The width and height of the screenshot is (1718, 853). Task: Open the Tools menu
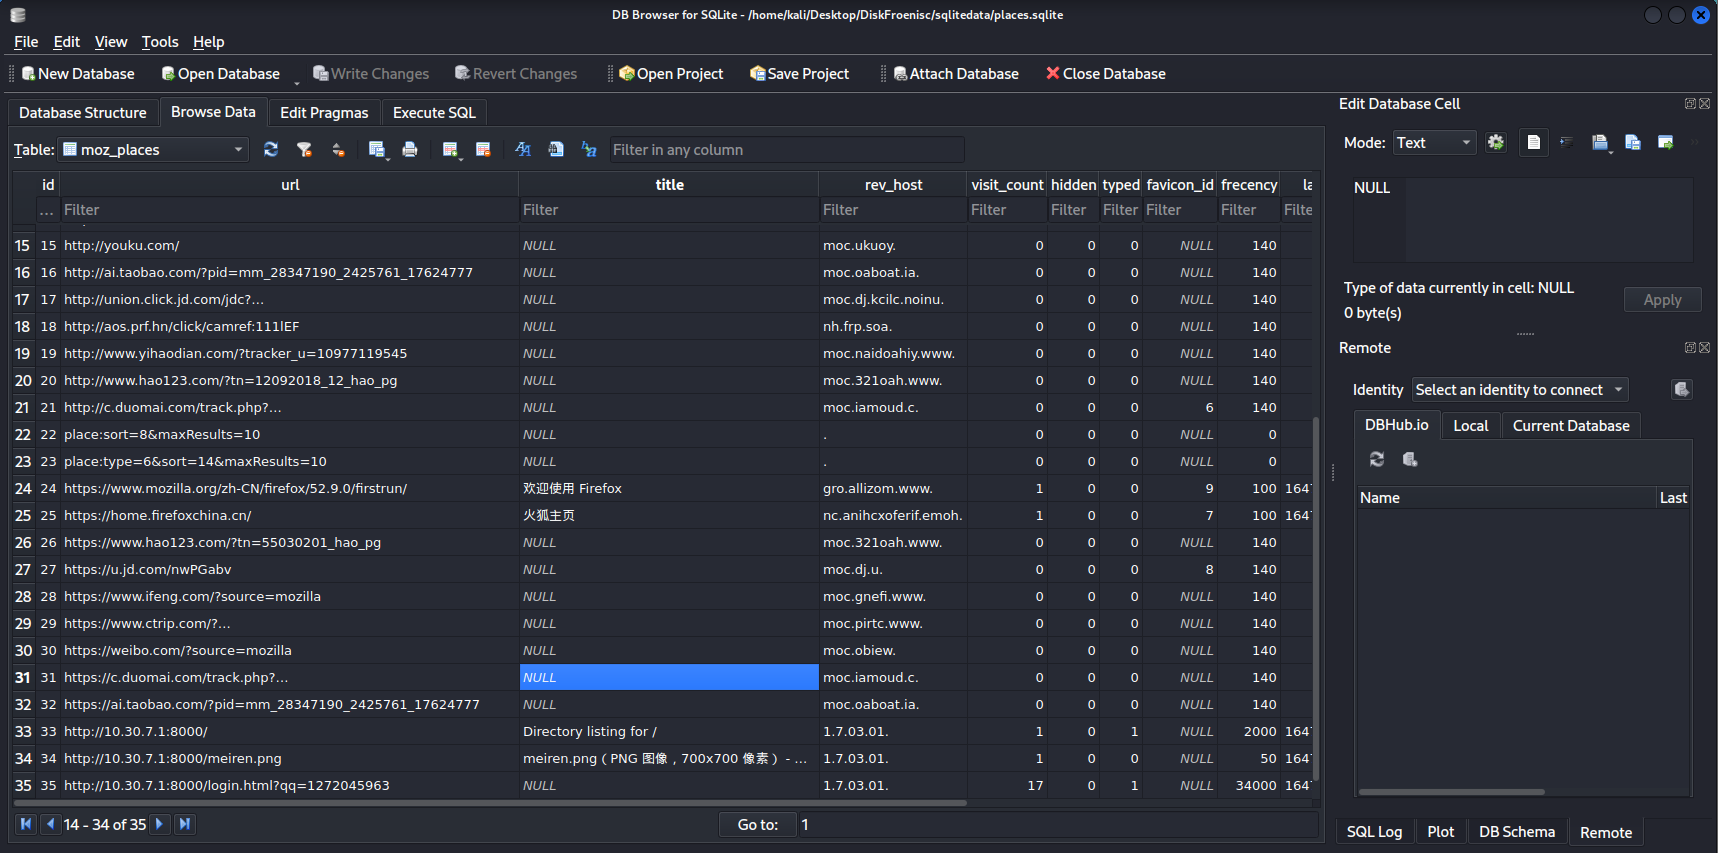point(160,42)
